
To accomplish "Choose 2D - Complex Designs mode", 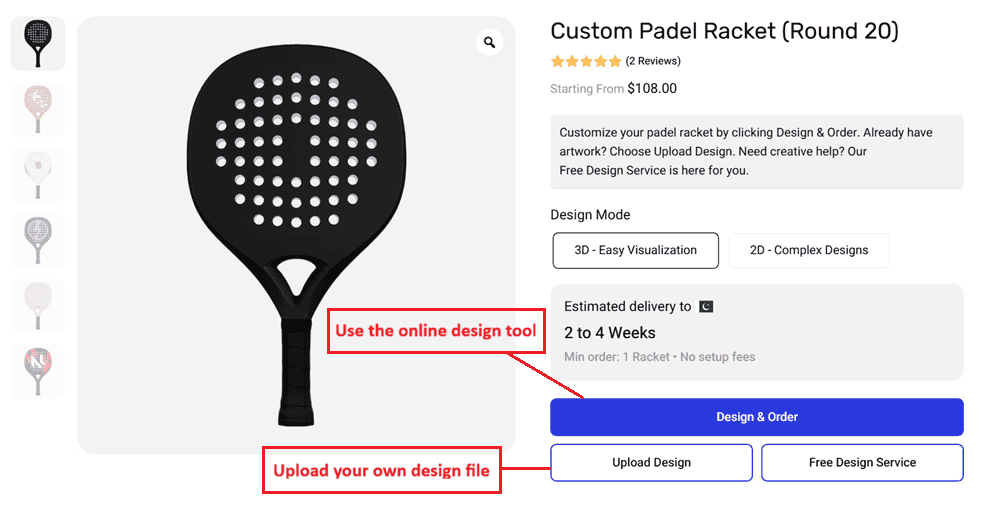I will click(x=809, y=250).
